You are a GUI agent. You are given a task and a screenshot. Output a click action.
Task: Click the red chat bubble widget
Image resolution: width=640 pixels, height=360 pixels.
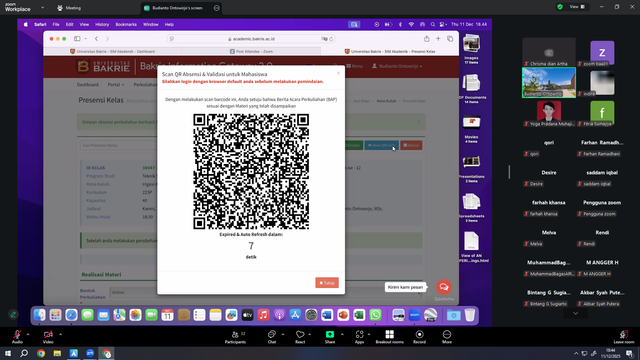pos(444,287)
